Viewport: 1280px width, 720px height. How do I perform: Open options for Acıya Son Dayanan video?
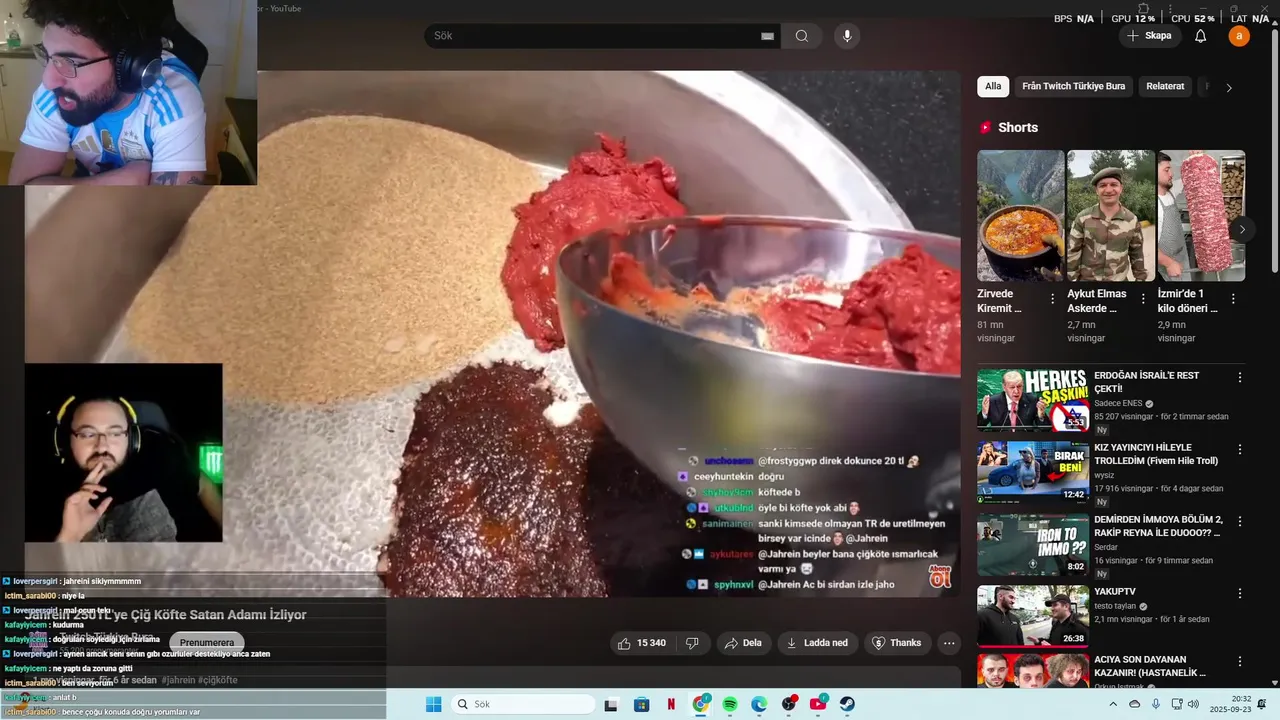pos(1240,662)
